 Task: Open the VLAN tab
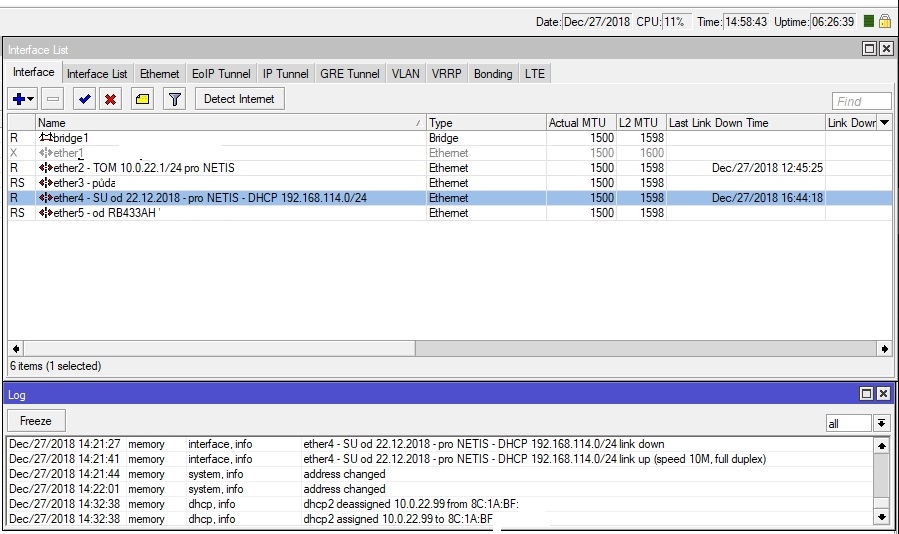point(405,73)
